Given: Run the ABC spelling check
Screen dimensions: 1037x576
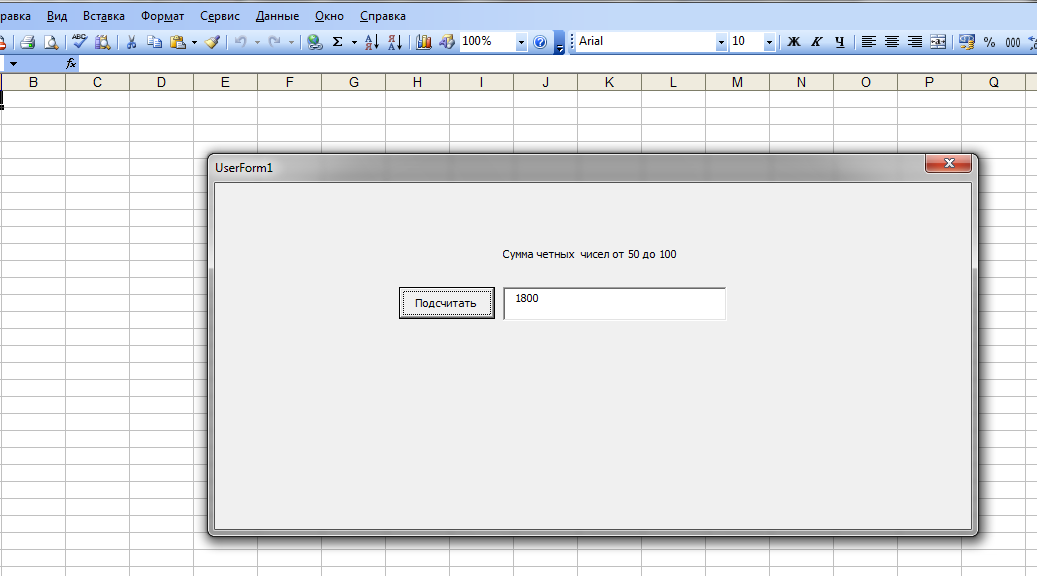Looking at the screenshot, I should click(x=79, y=42).
